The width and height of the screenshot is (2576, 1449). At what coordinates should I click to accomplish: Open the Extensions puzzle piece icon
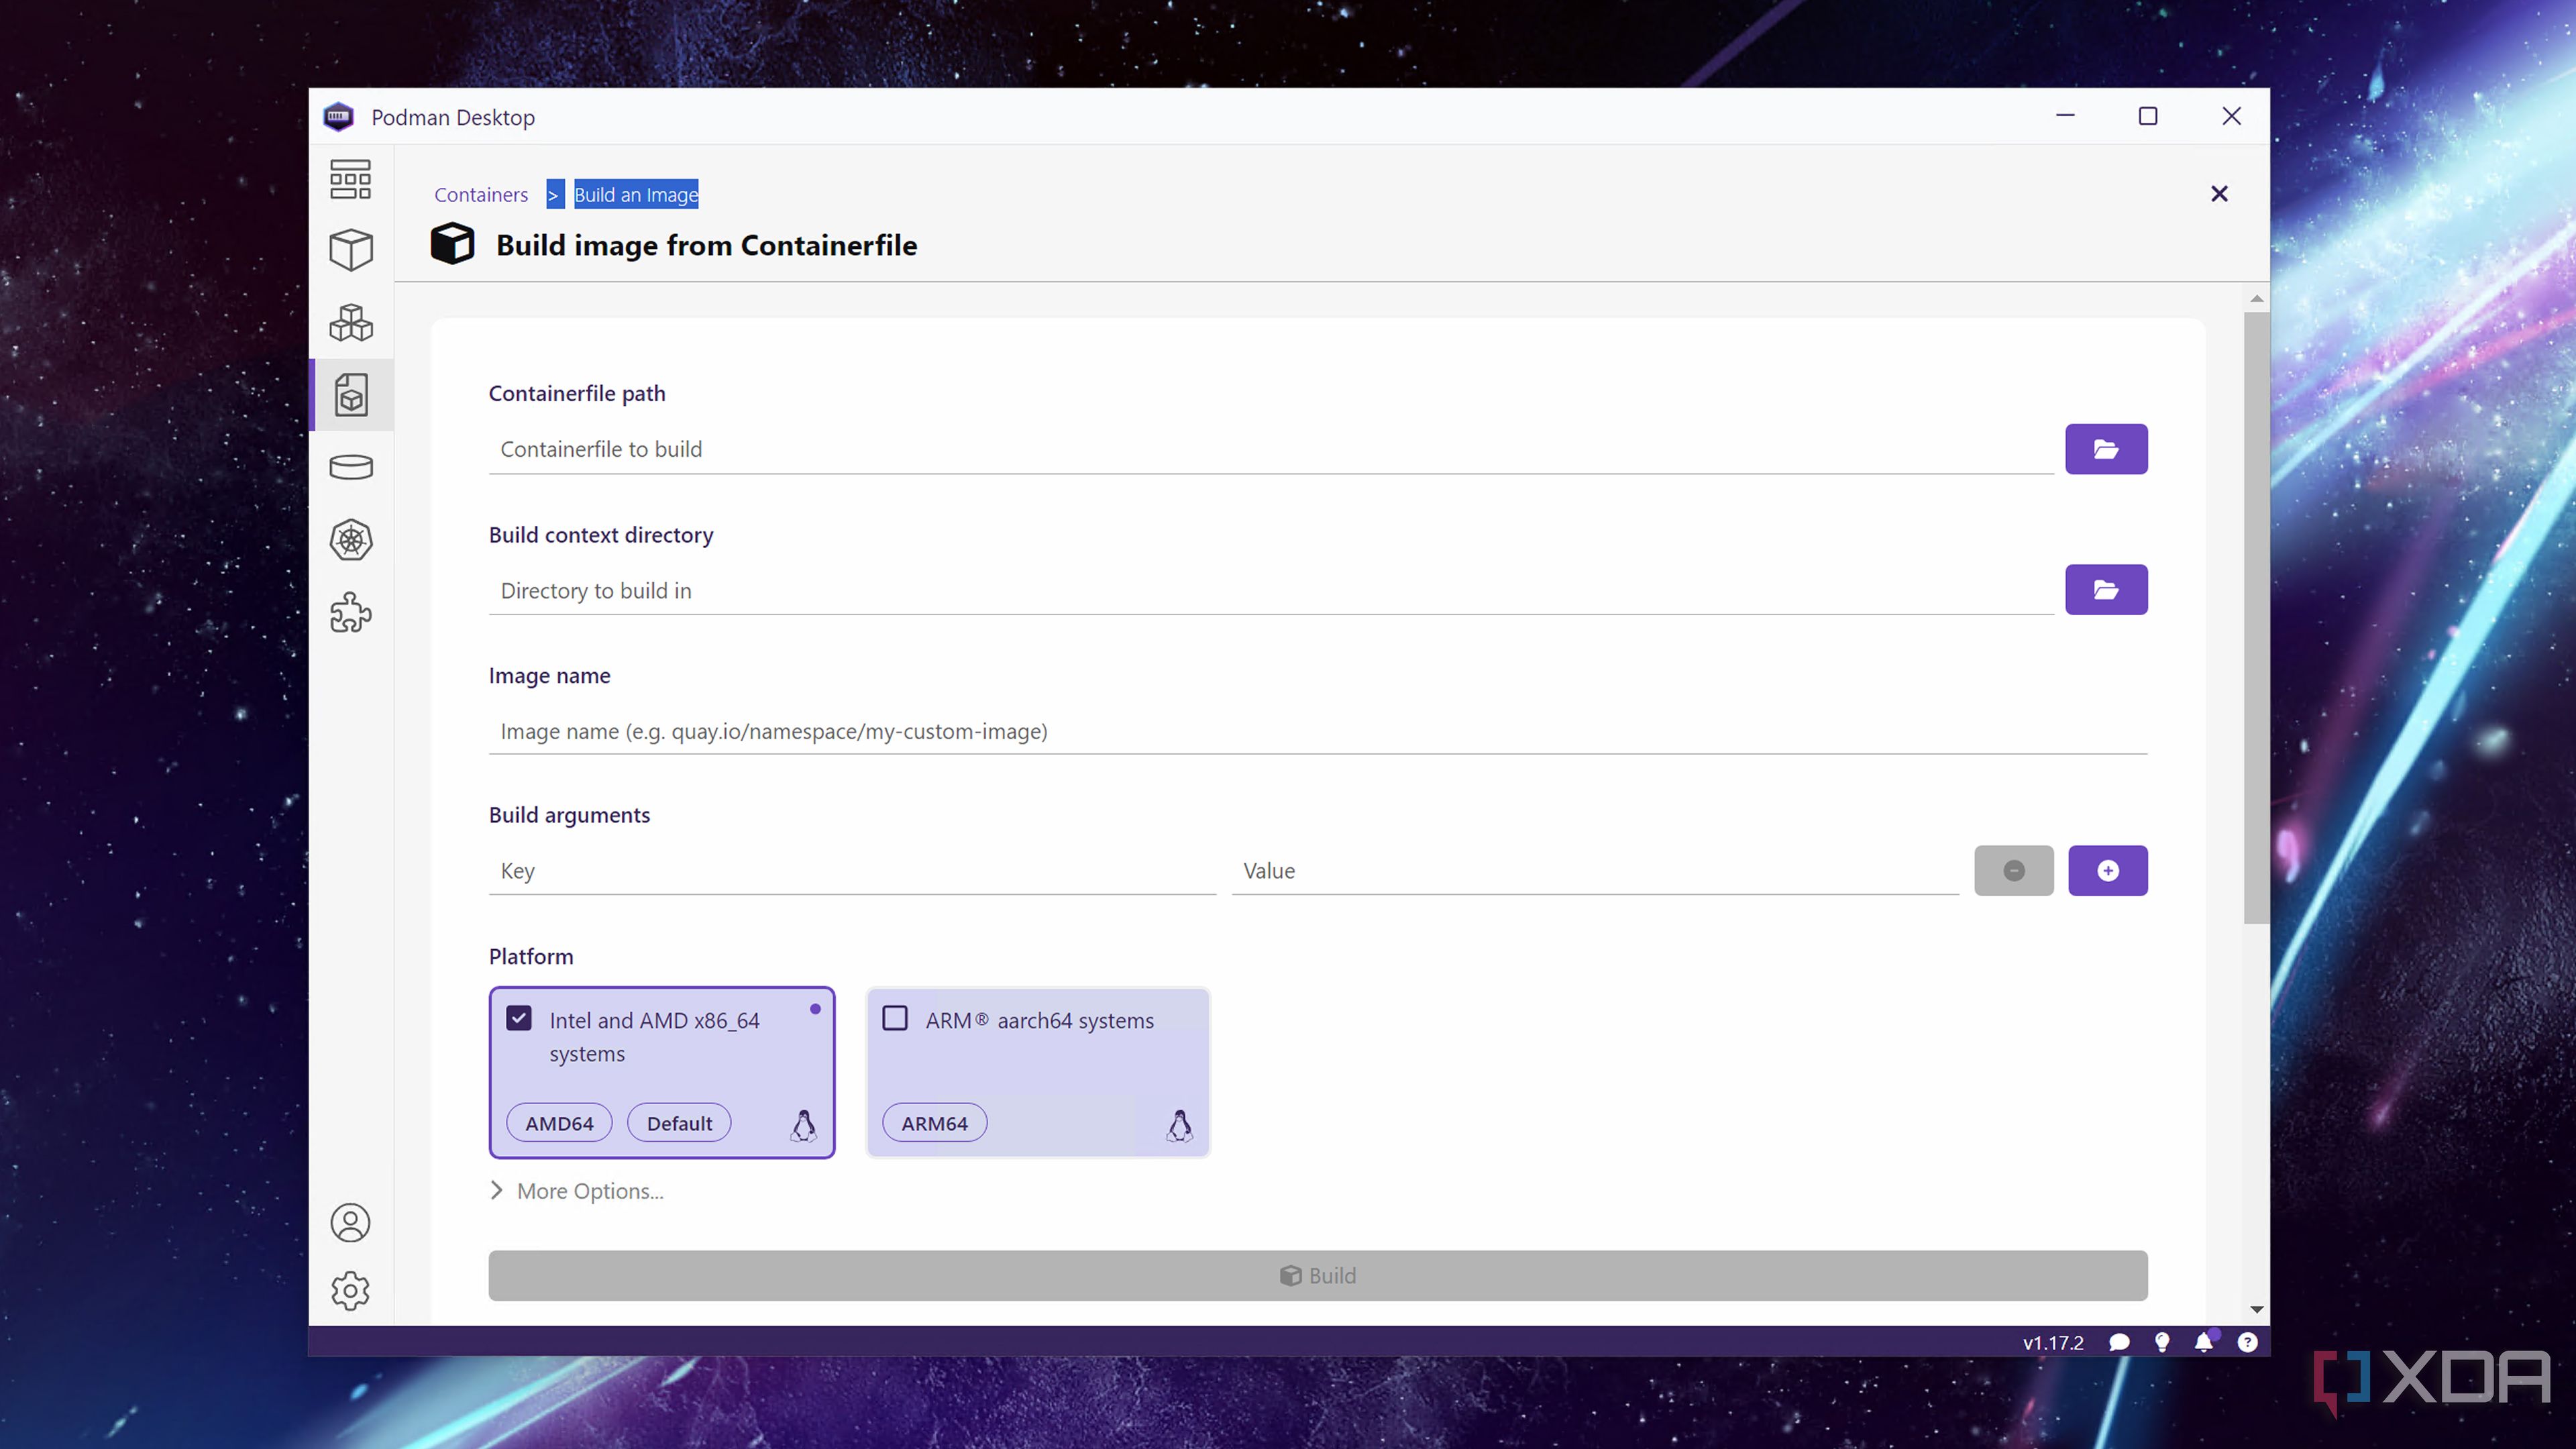click(x=350, y=612)
